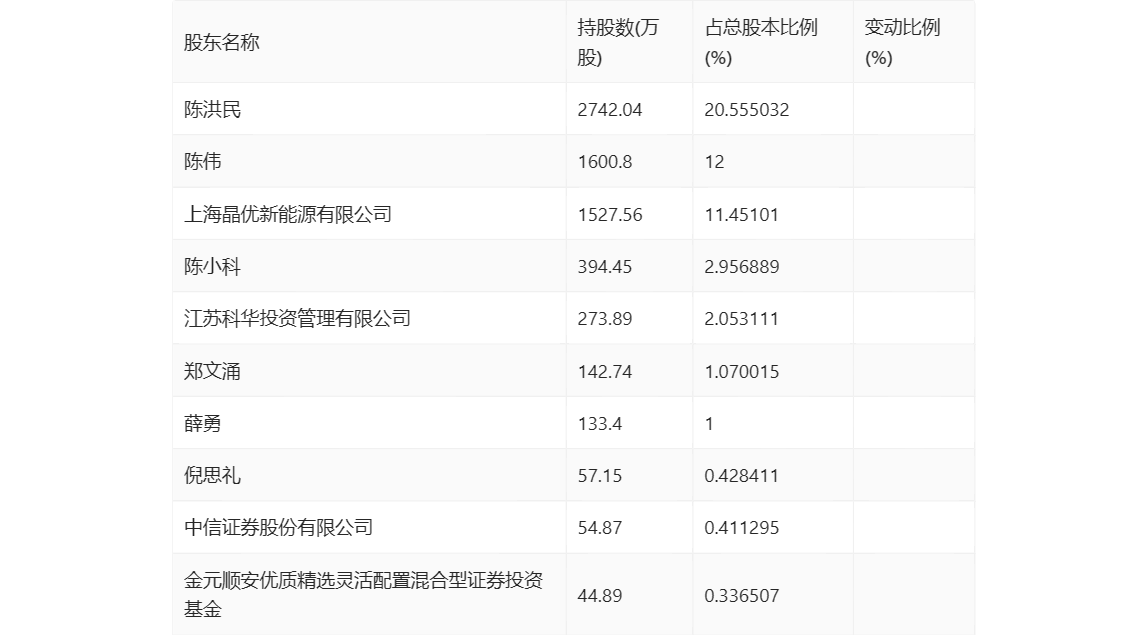Select shareholder name 倪思礼
Viewport: 1148px width, 635px height.
212,475
